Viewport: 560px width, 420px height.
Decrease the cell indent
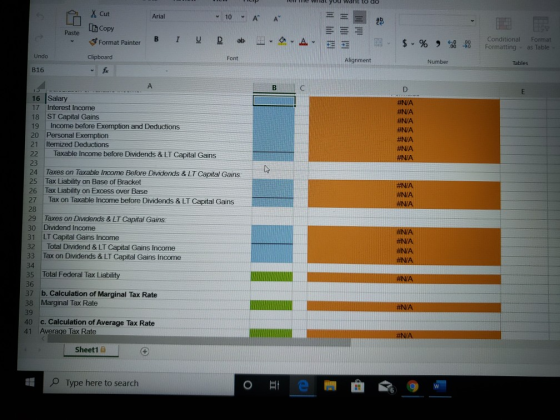click(330, 45)
